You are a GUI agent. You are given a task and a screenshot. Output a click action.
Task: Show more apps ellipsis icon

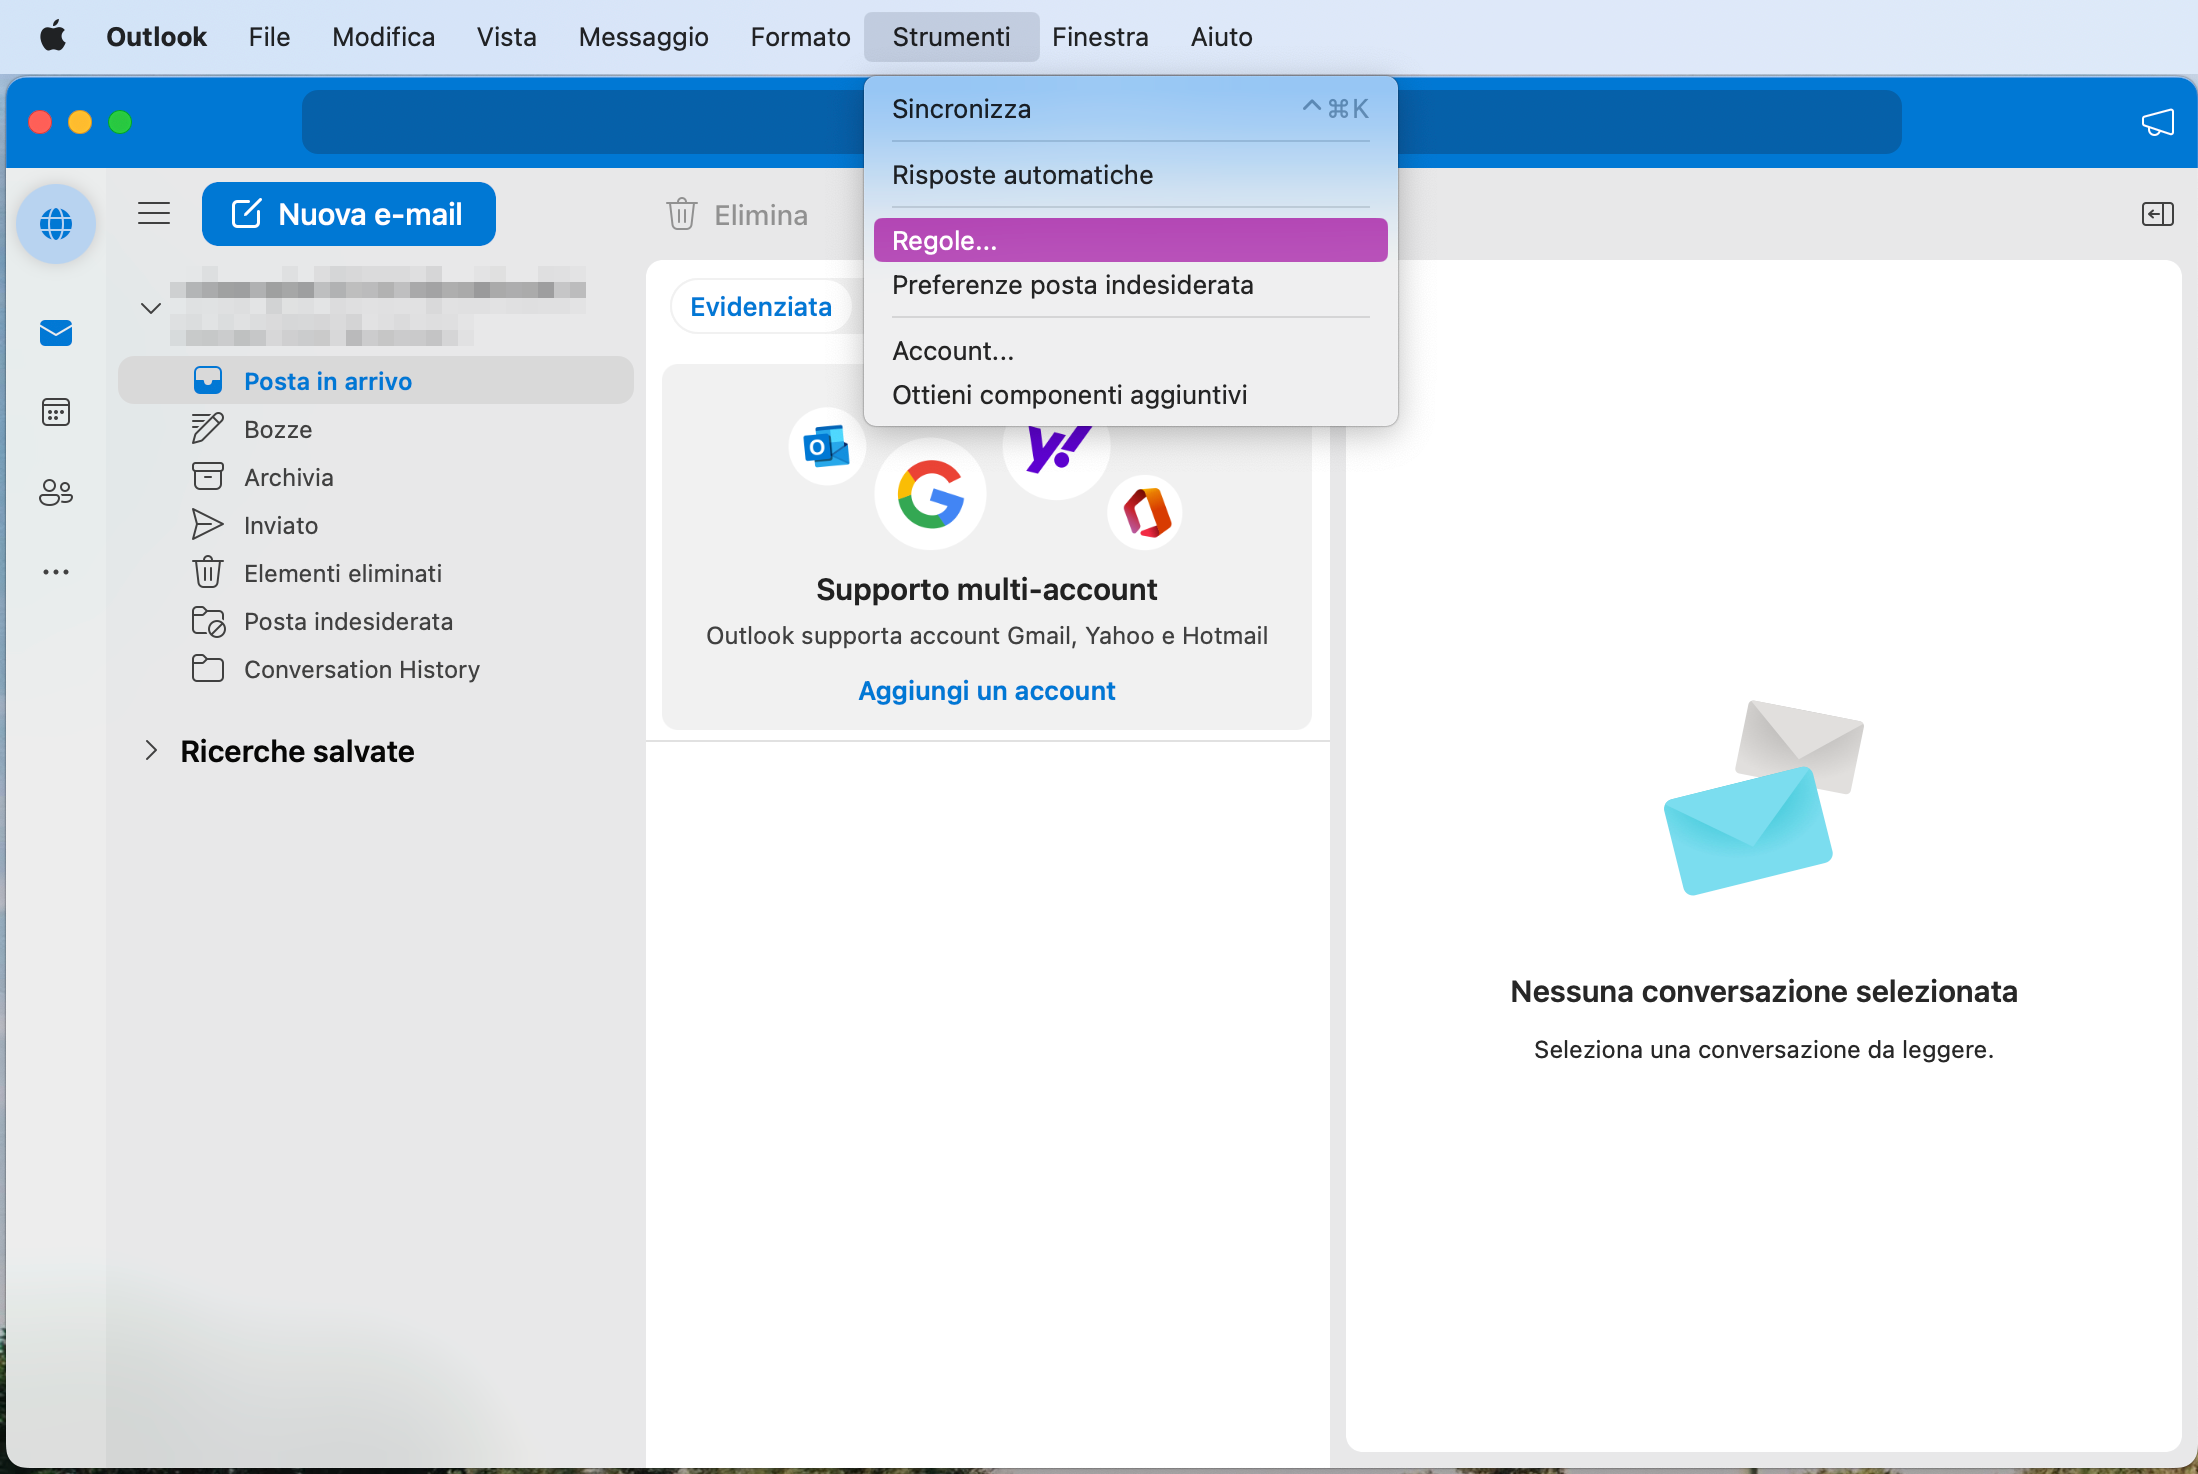pyautogui.click(x=56, y=572)
